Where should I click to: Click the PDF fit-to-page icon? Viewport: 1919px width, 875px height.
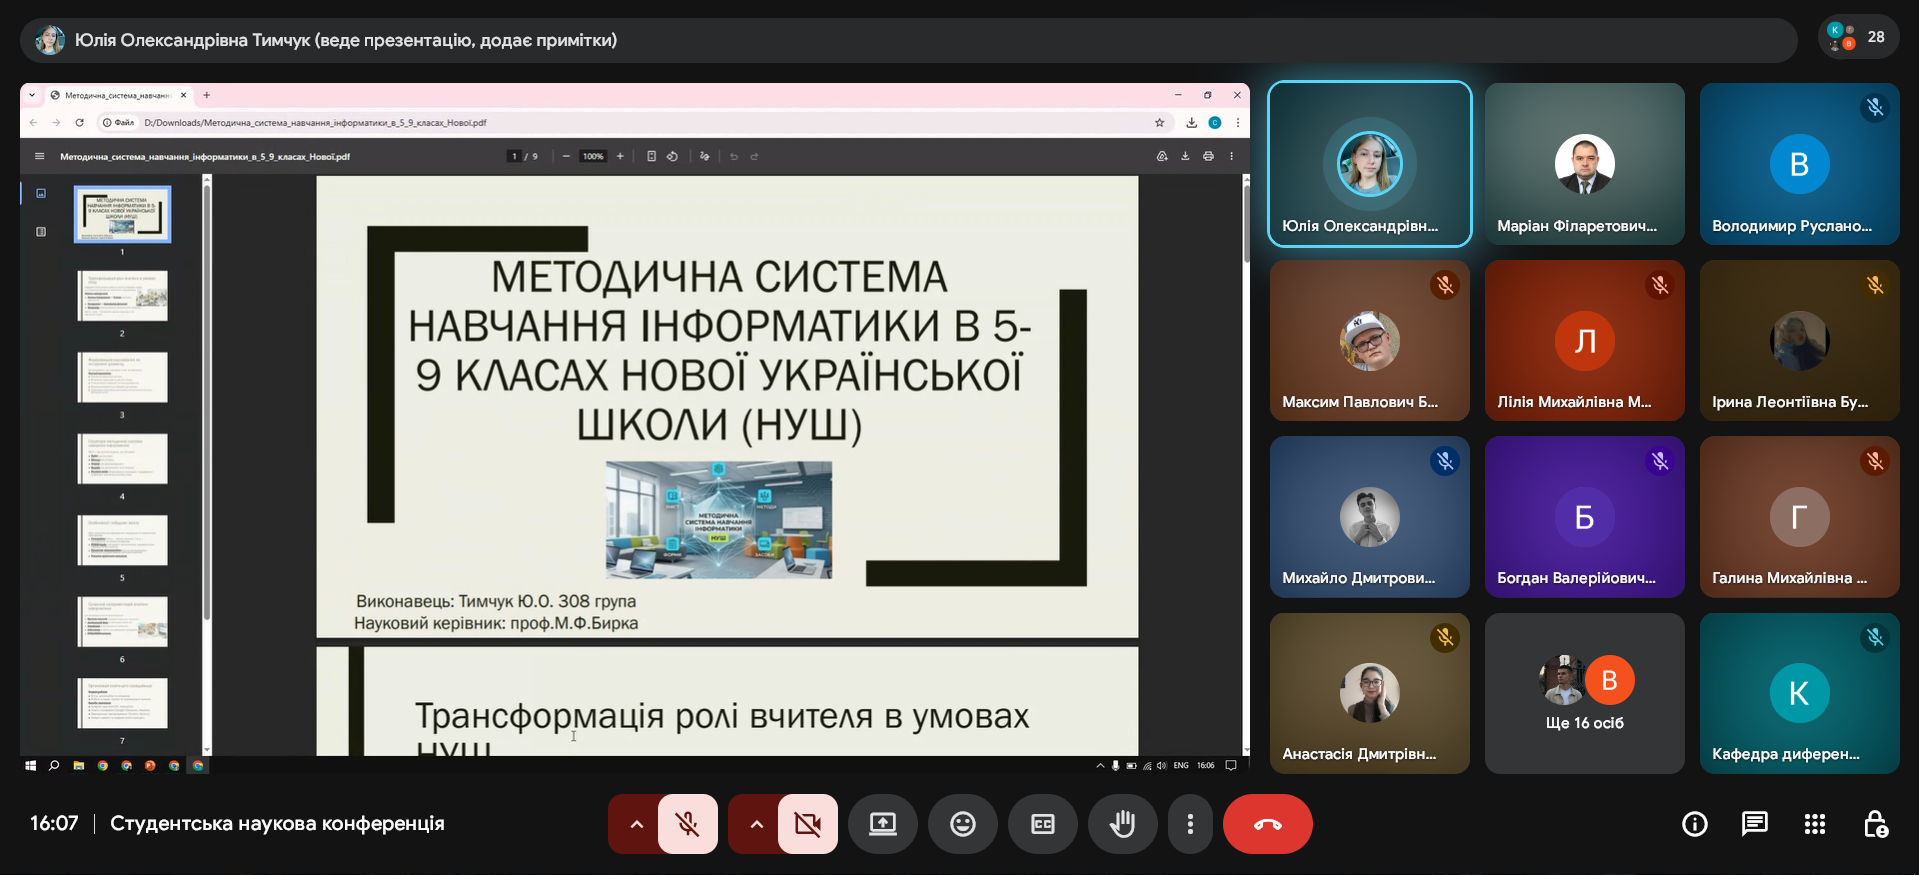651,156
